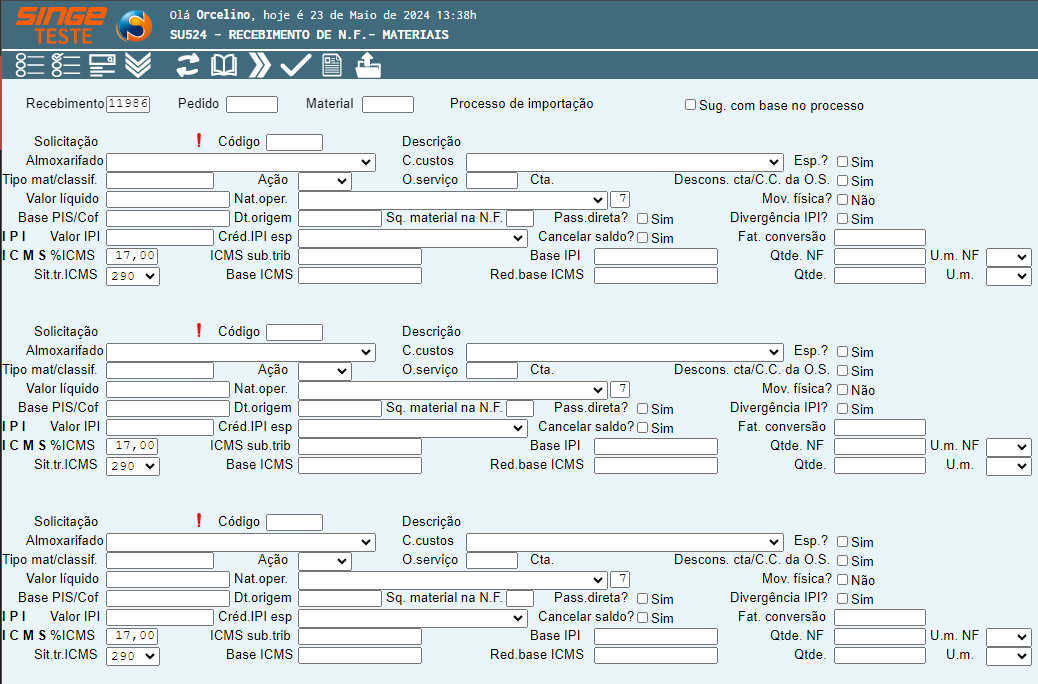The image size is (1038, 684).
Task: Click the document page icon in toolbar
Action: (x=332, y=66)
